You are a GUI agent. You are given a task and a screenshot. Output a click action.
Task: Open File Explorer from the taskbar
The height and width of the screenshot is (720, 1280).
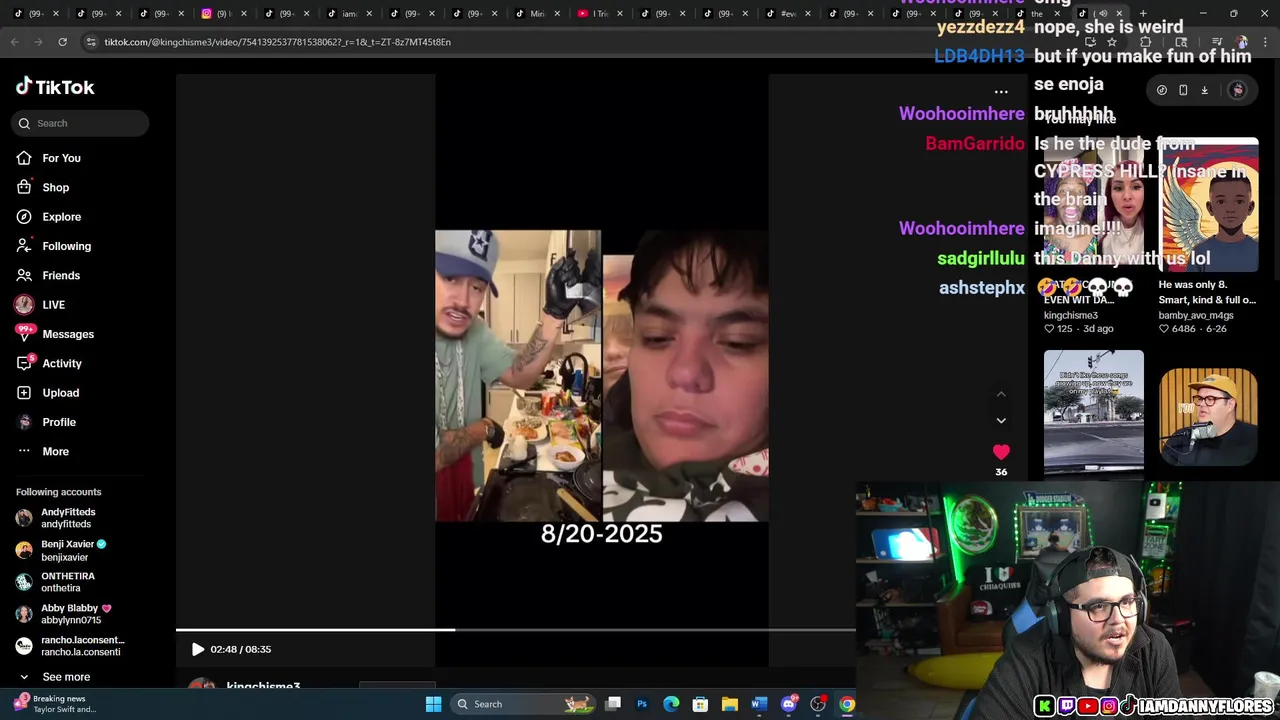pos(730,704)
